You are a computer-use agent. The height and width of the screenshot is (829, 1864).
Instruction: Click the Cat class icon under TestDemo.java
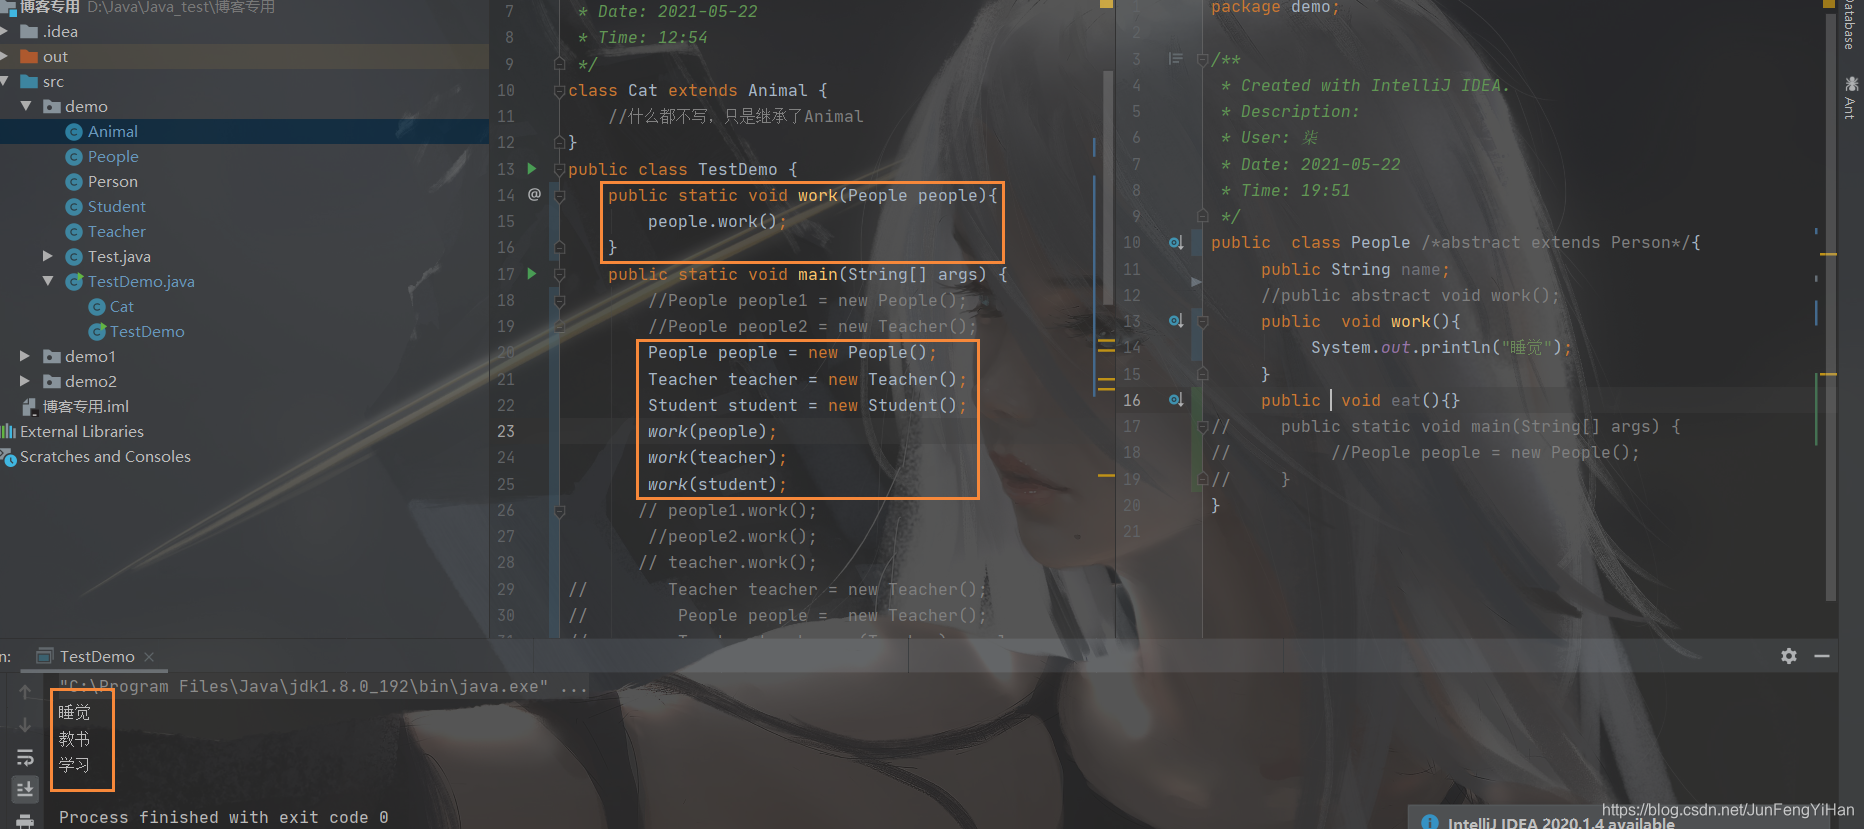coord(97,307)
